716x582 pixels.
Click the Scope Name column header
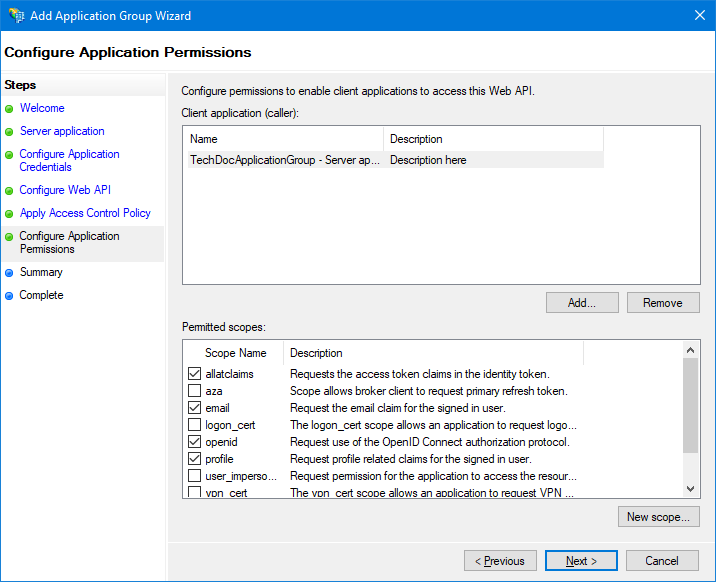pos(235,353)
